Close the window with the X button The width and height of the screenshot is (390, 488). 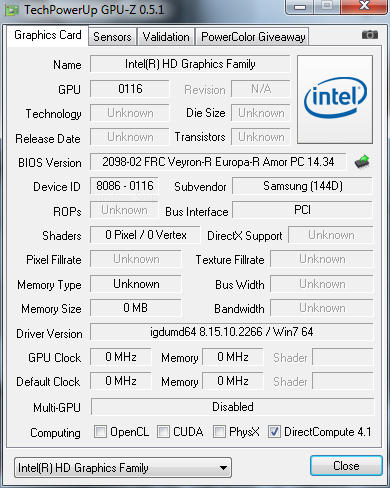pyautogui.click(x=365, y=6)
